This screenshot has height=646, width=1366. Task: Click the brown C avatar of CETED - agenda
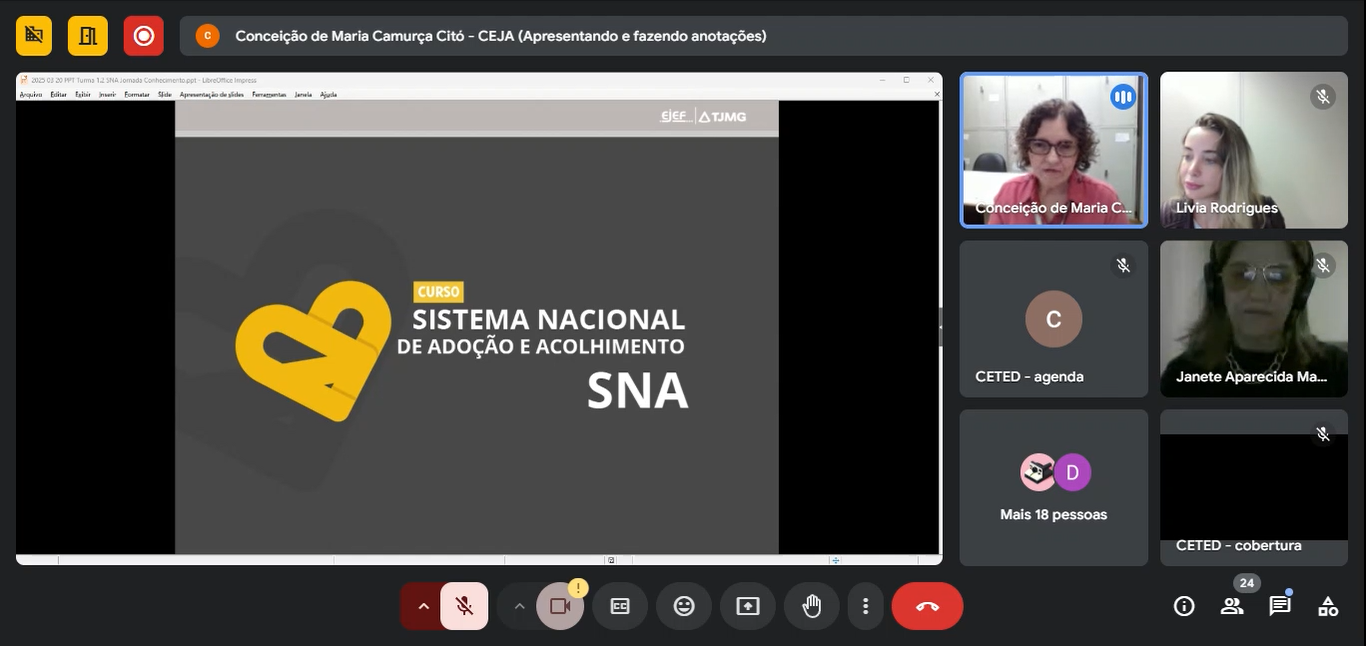(x=1054, y=319)
